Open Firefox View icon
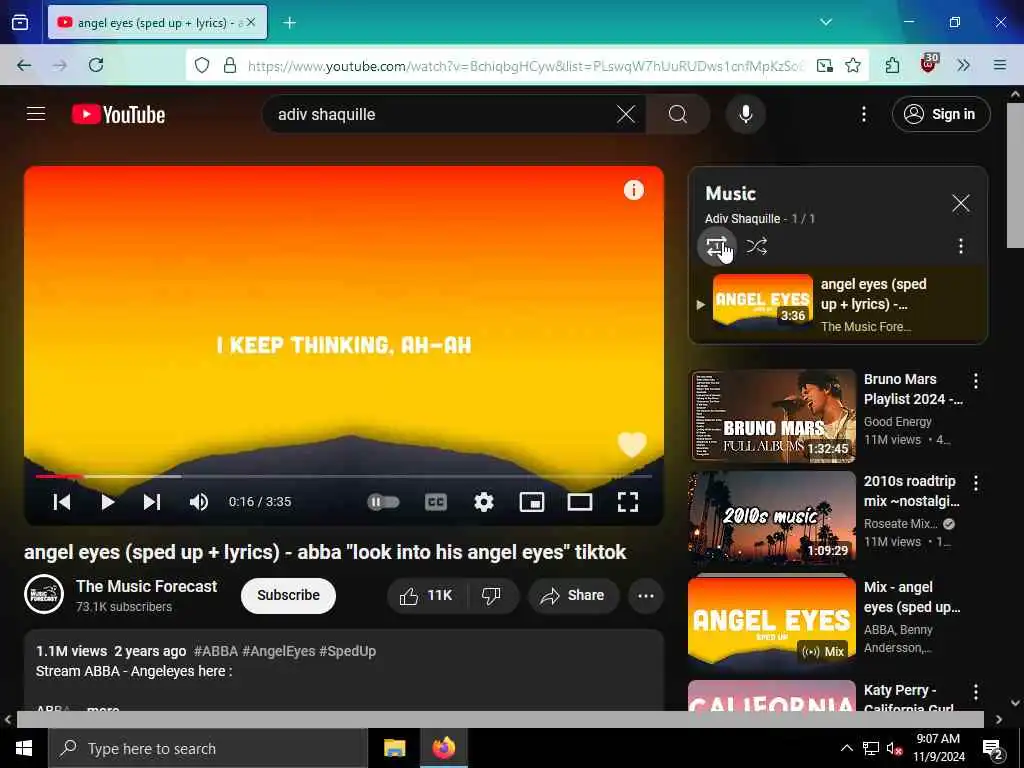Viewport: 1024px width, 768px height. (x=20, y=22)
